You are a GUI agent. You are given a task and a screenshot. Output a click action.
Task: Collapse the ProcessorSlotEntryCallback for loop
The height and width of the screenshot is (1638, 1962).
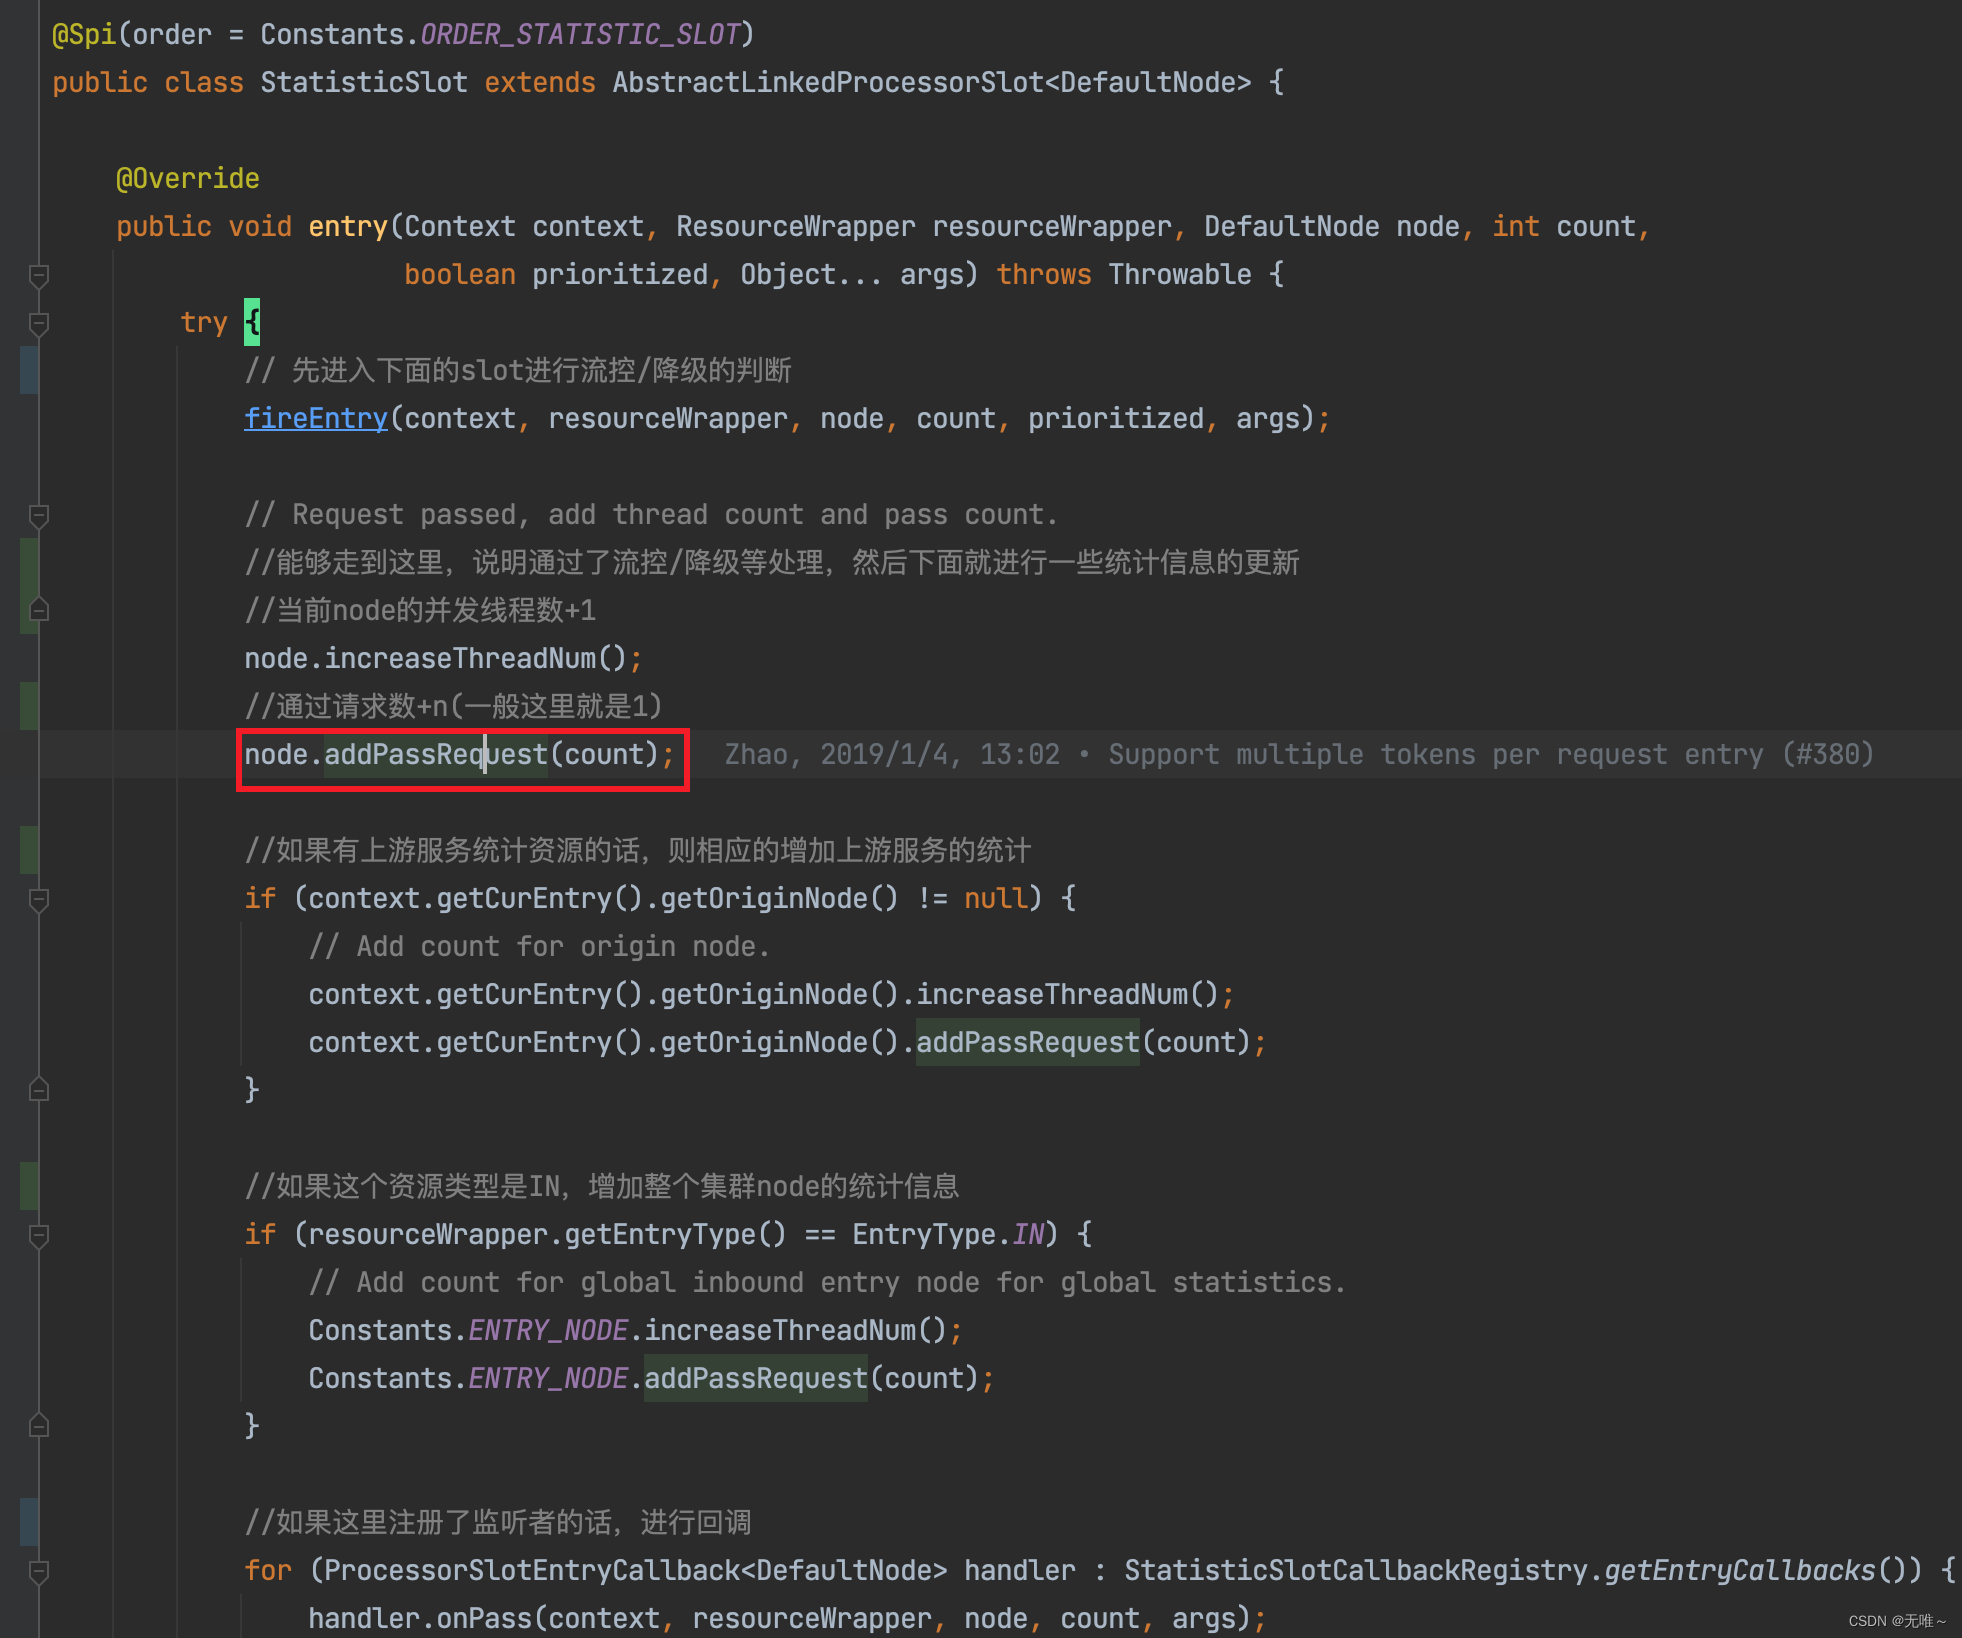coord(39,1571)
